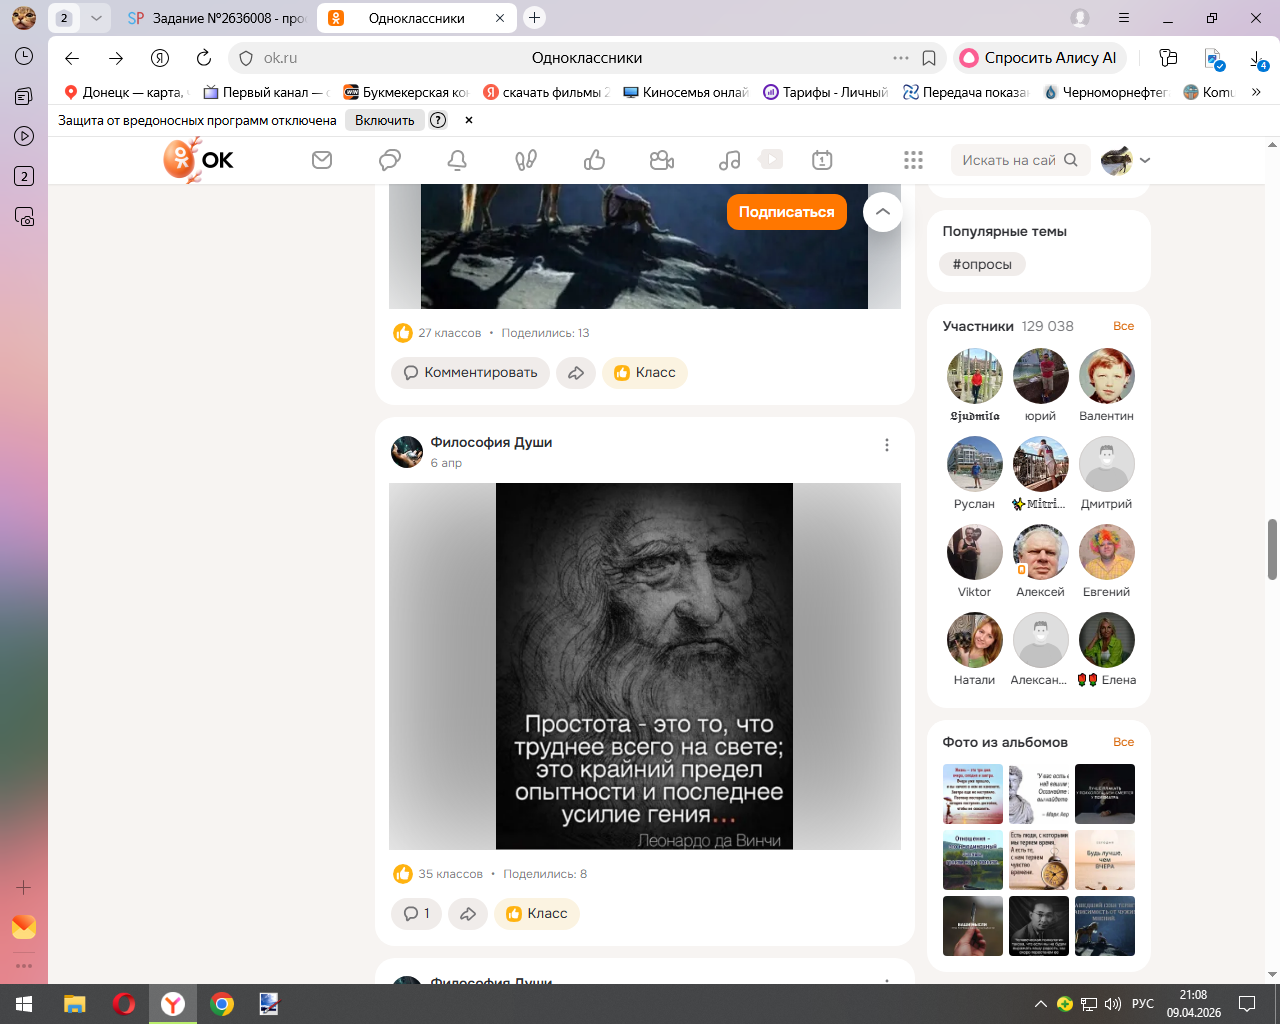This screenshot has width=1280, height=1024.
Task: Open the calendar events icon in header
Action: 822,160
